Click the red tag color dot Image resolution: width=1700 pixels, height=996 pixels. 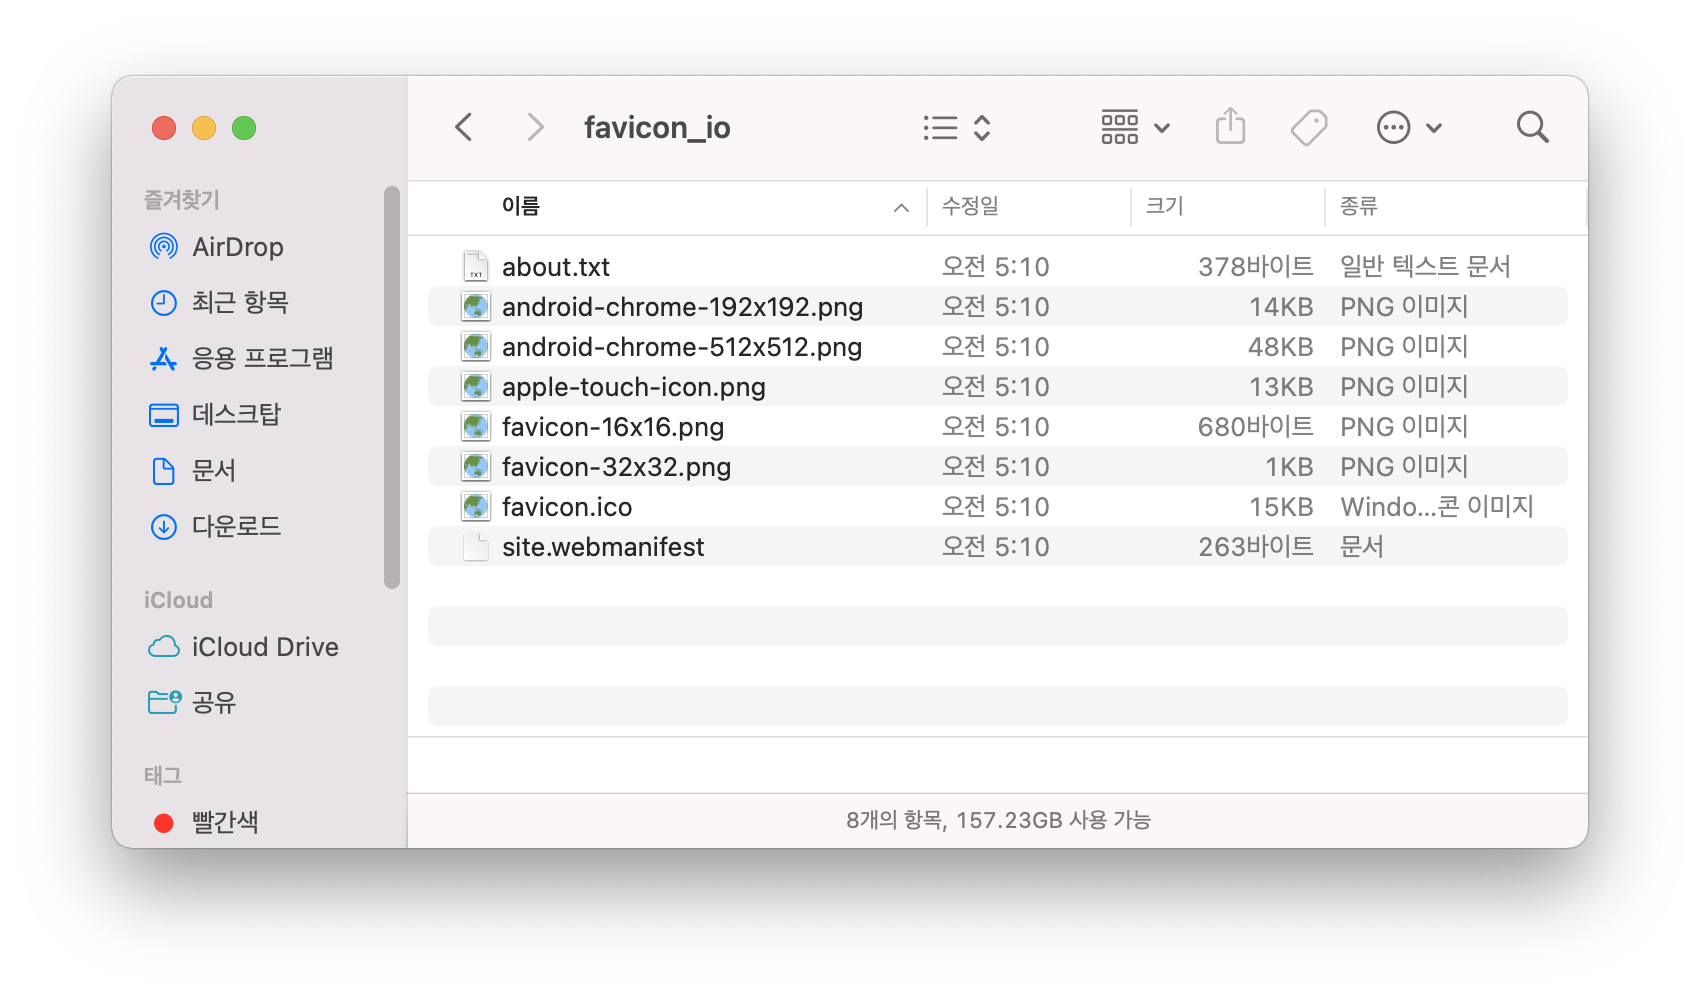point(163,823)
